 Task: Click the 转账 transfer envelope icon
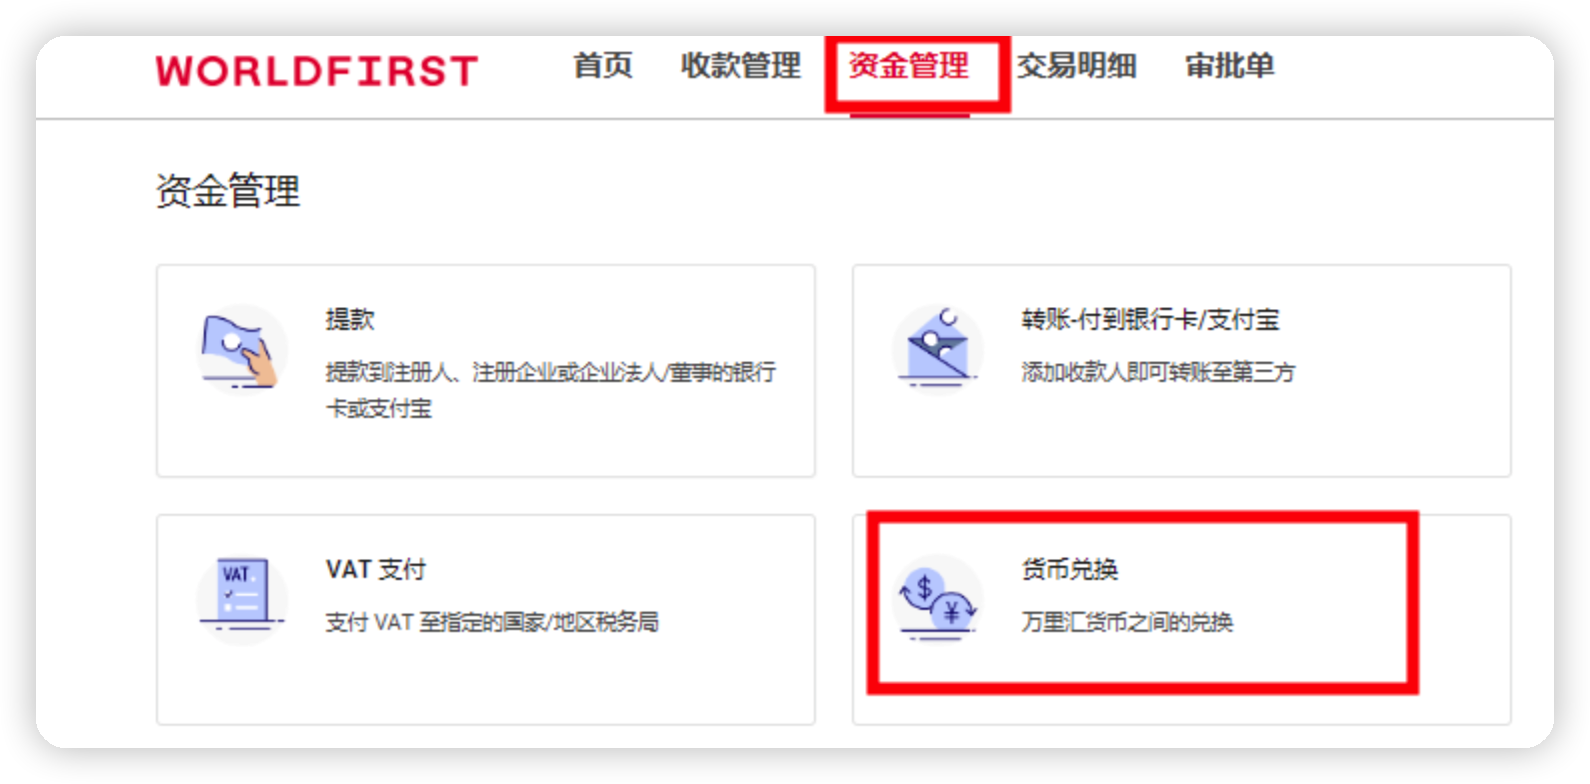938,349
